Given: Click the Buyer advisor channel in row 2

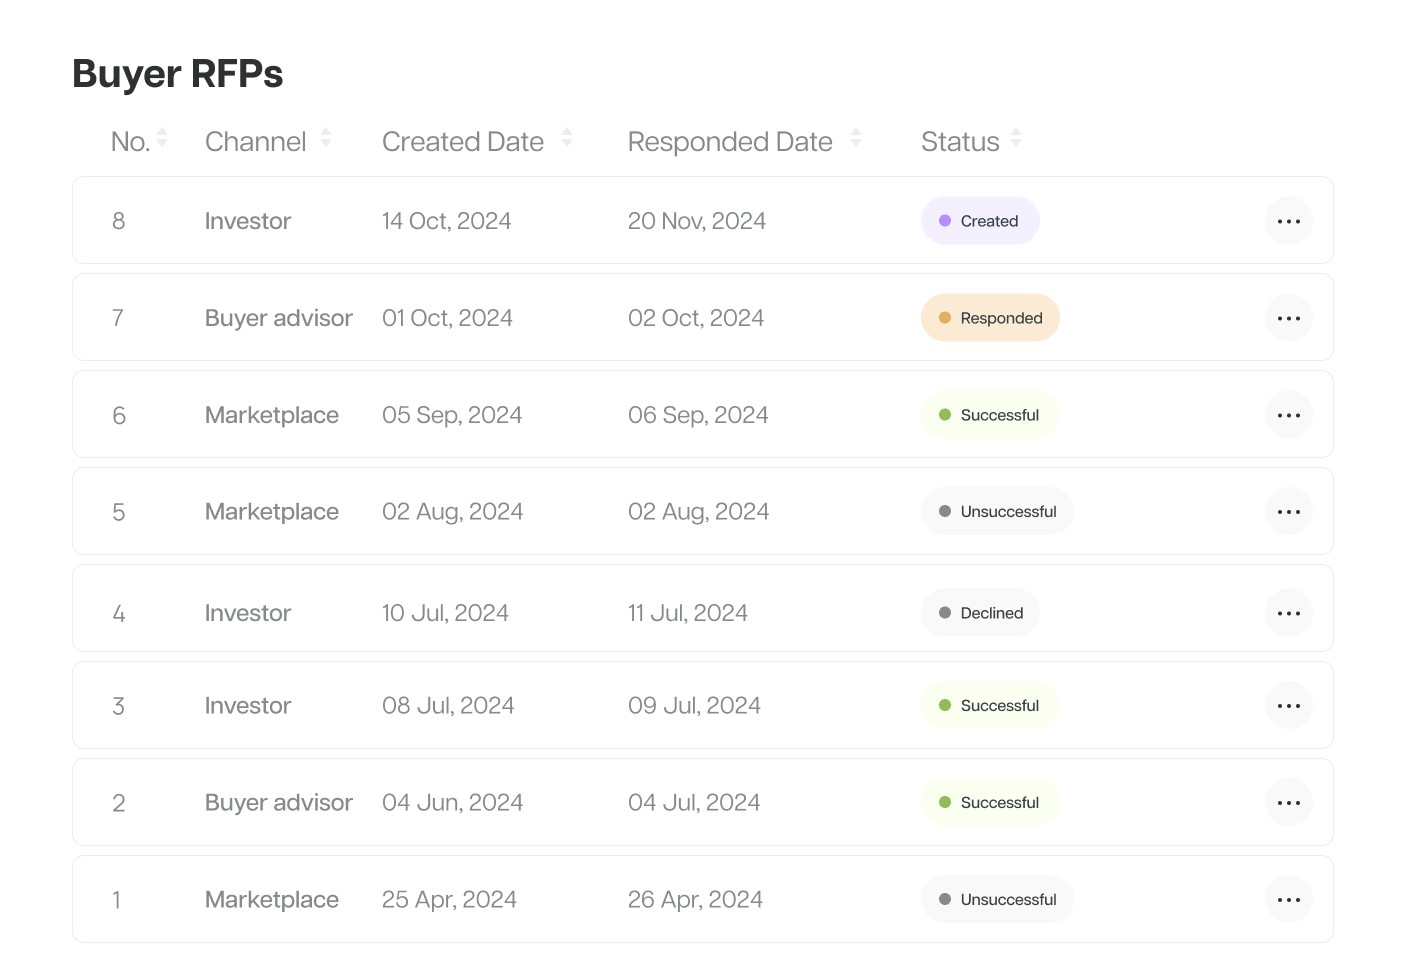Looking at the screenshot, I should coord(279,803).
